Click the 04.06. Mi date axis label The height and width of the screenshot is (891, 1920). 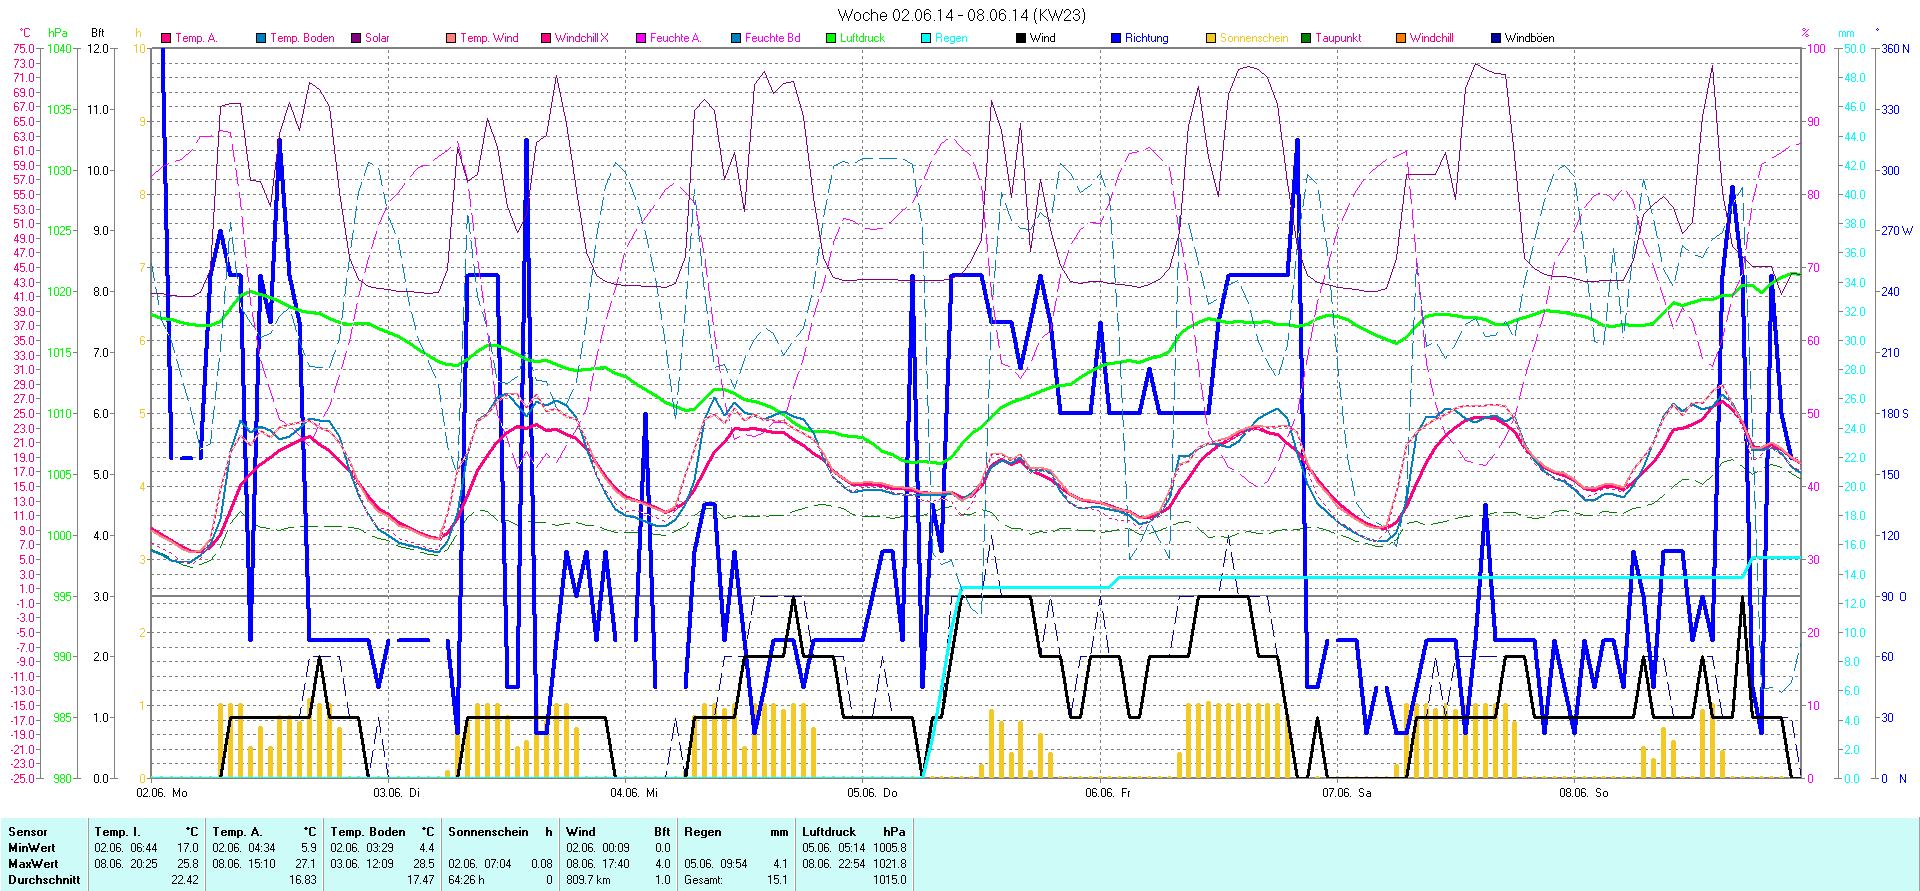tap(634, 793)
